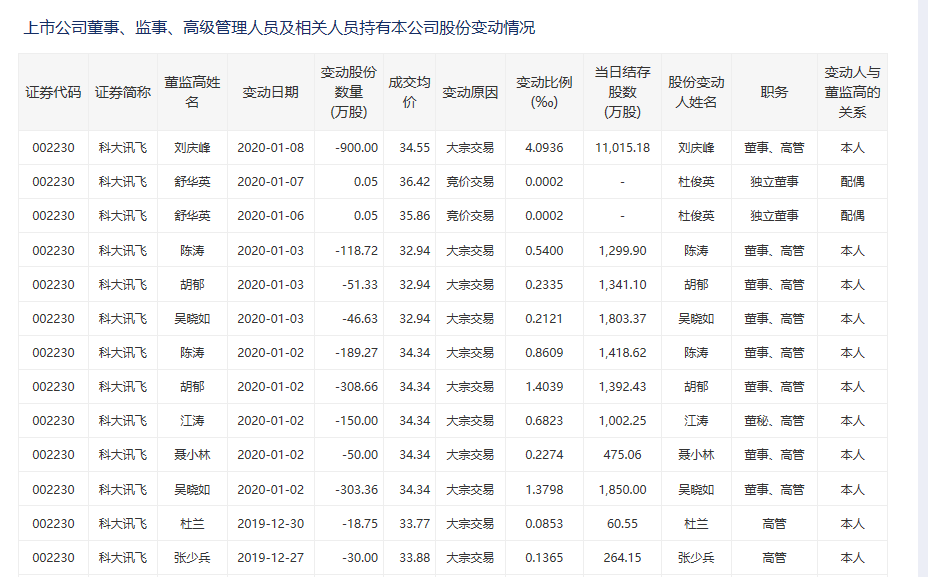
Task: Click the 变动比例(‰) column header
Action: 544,92
